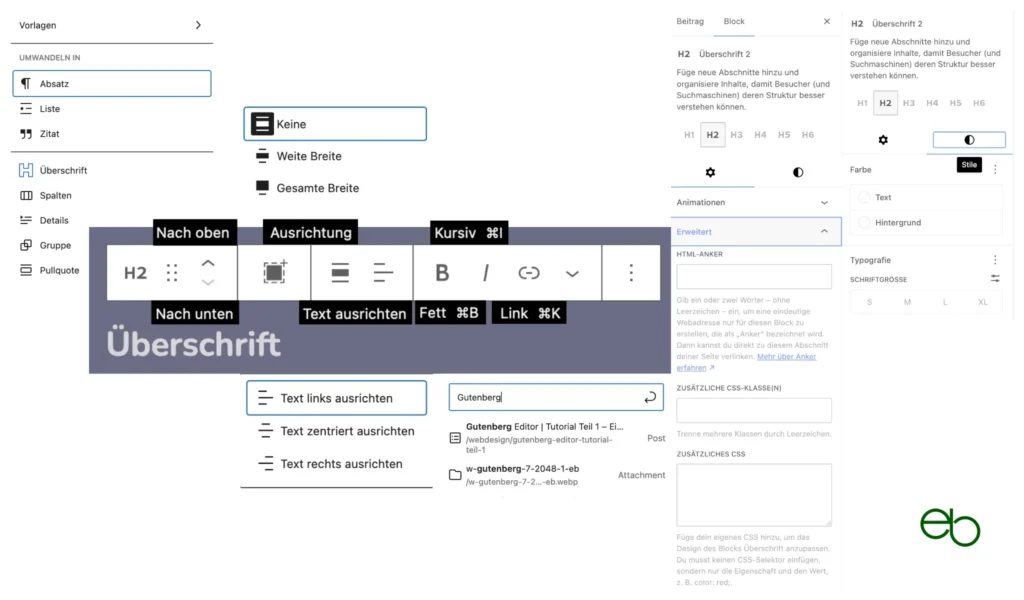
Task: Click the Überschrift heading text block
Action: pyautogui.click(x=193, y=343)
